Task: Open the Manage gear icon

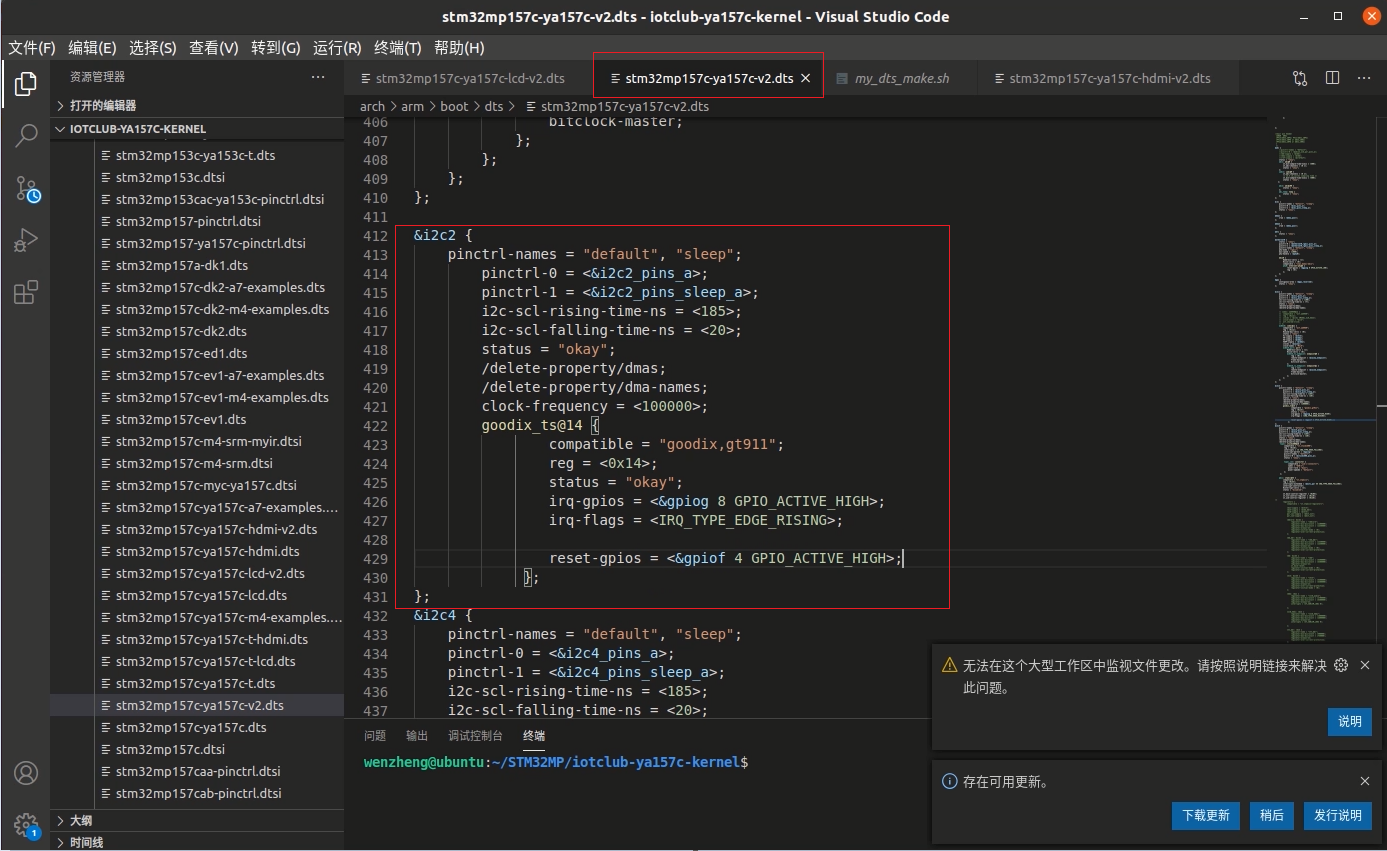Action: [x=26, y=824]
